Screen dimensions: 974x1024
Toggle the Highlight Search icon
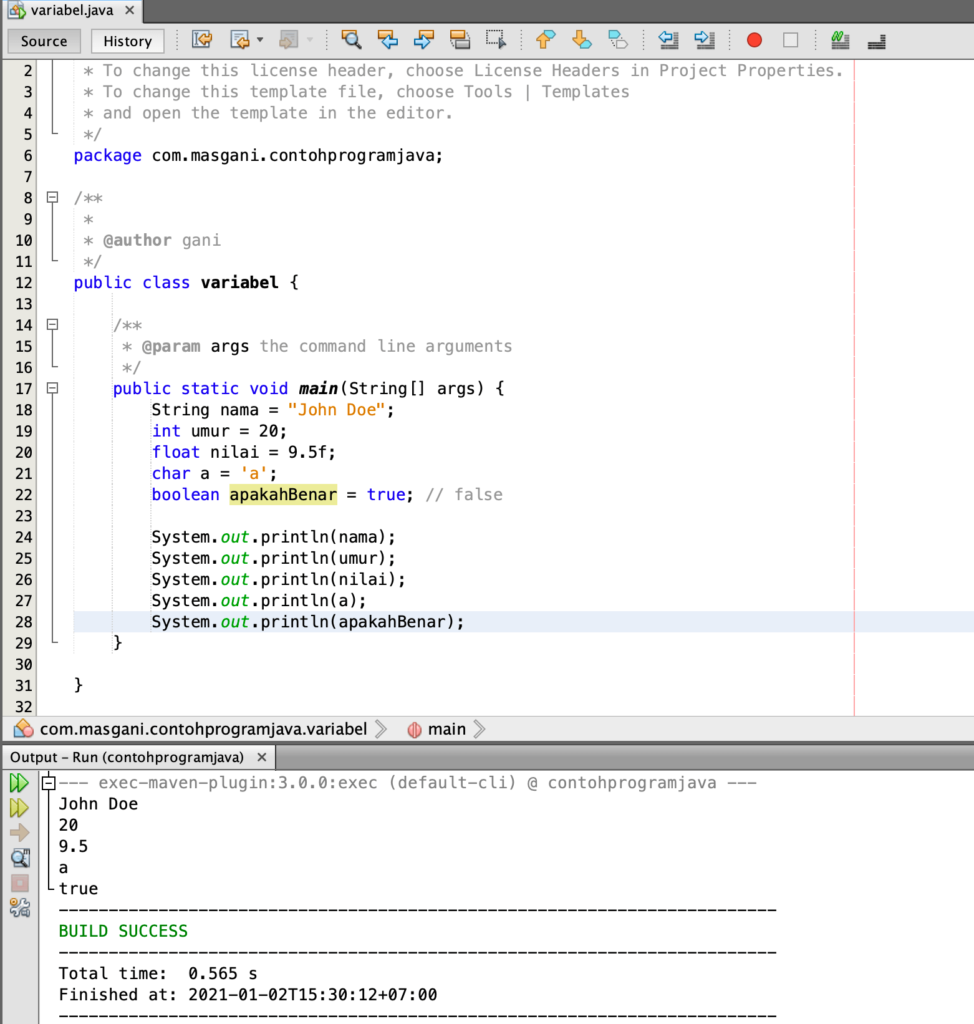click(x=460, y=40)
